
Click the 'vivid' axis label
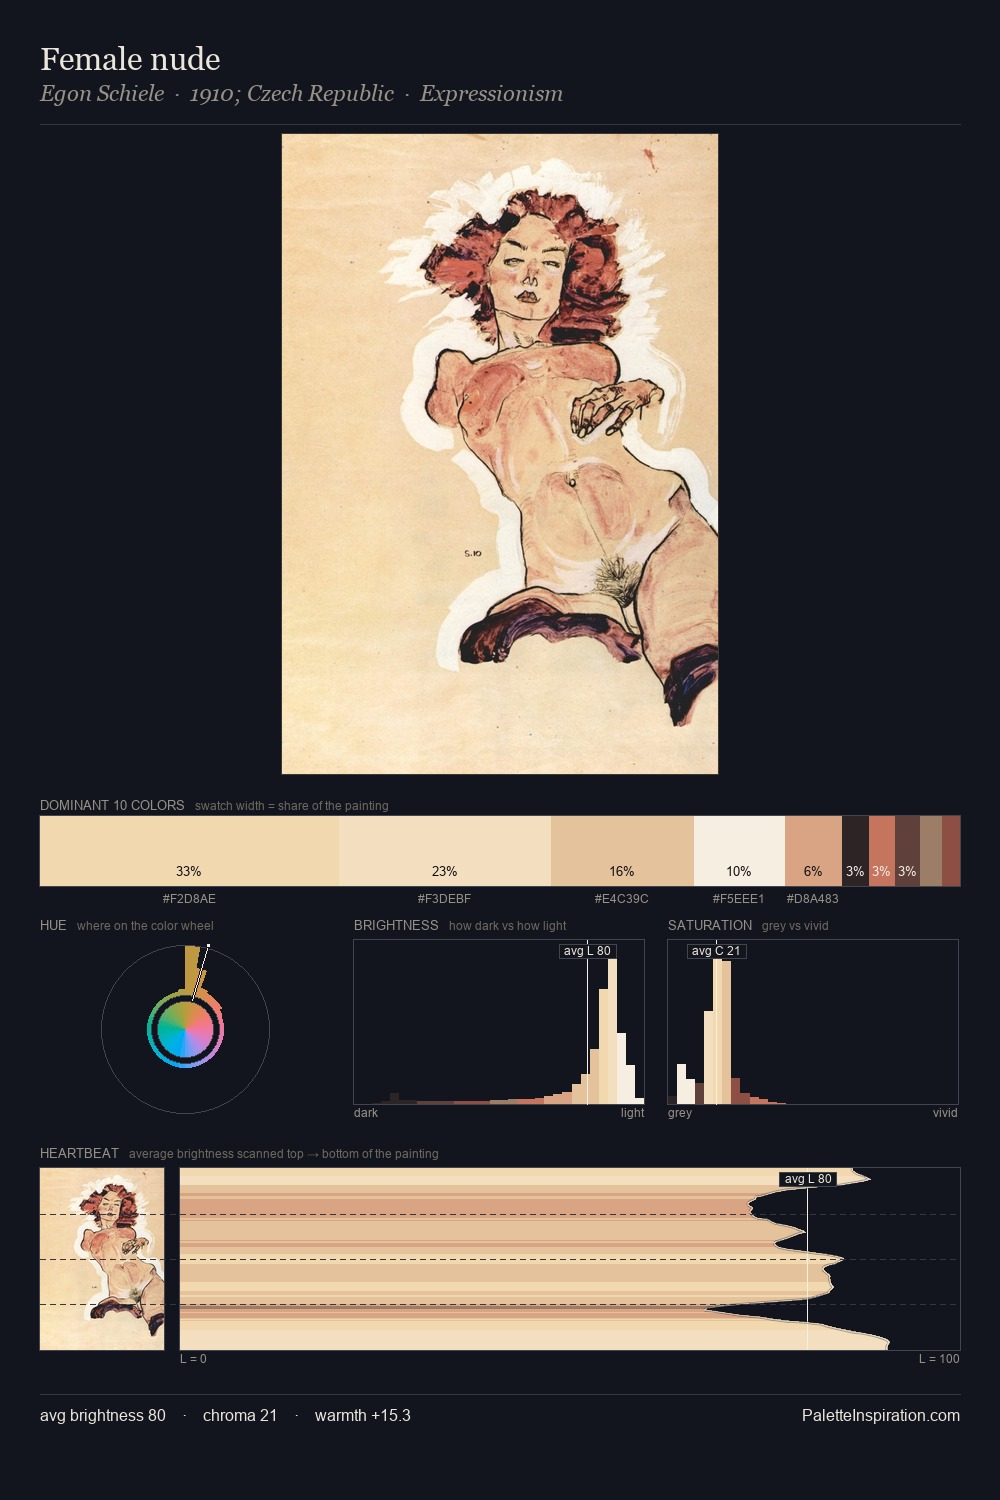tap(945, 1113)
